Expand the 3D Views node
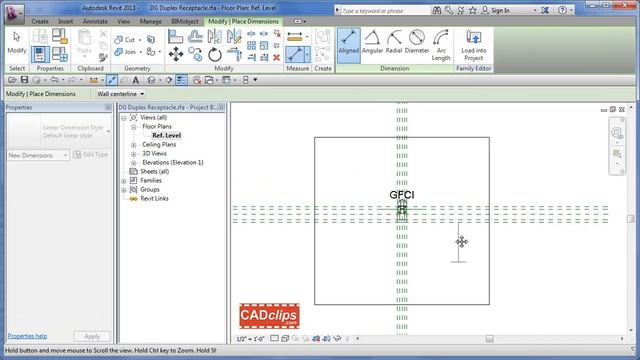This screenshot has width=640, height=360. pos(133,154)
